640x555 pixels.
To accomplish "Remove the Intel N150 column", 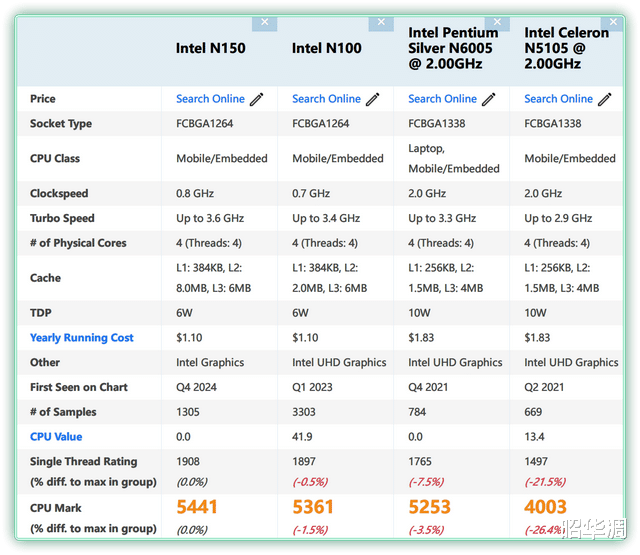I will coord(264,22).
